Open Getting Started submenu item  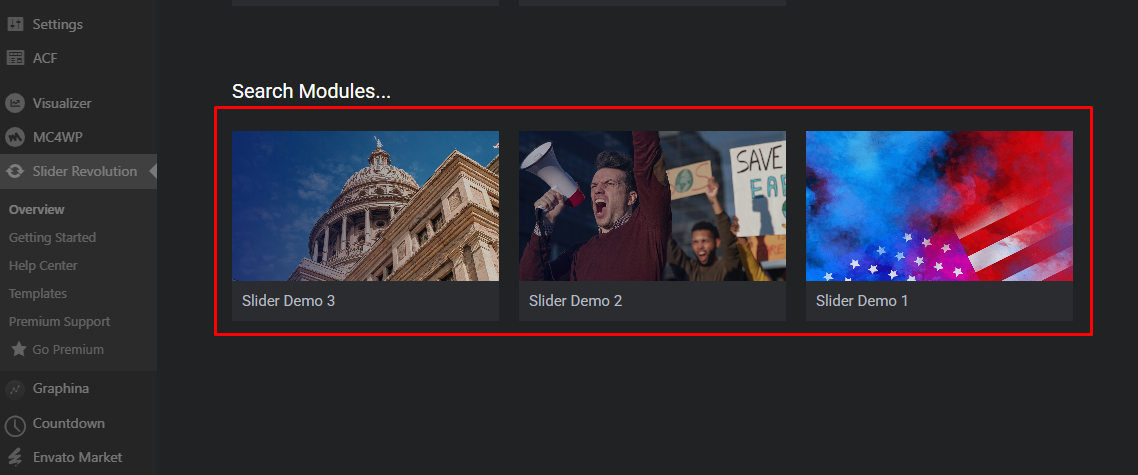(52, 238)
